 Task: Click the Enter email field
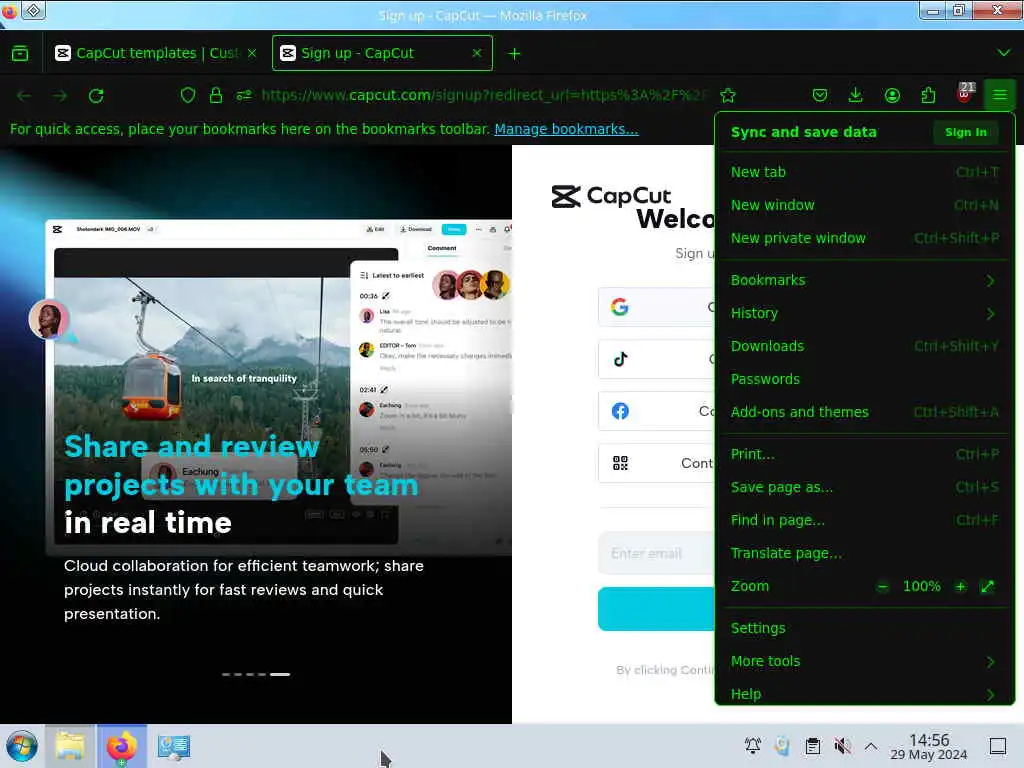pos(656,553)
